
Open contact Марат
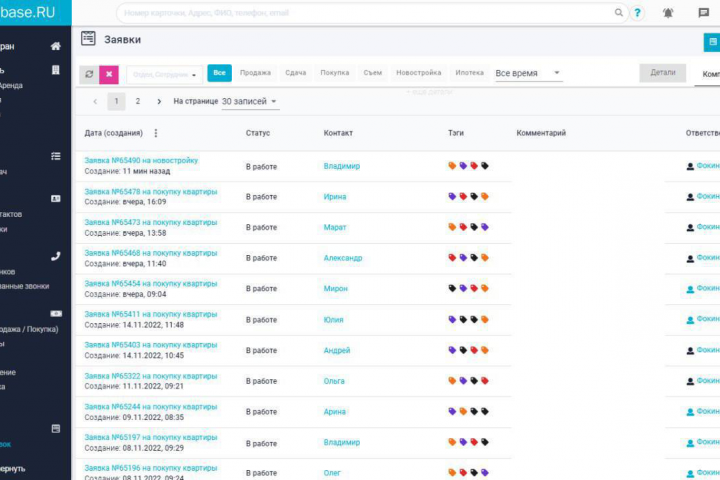pyautogui.click(x=335, y=228)
